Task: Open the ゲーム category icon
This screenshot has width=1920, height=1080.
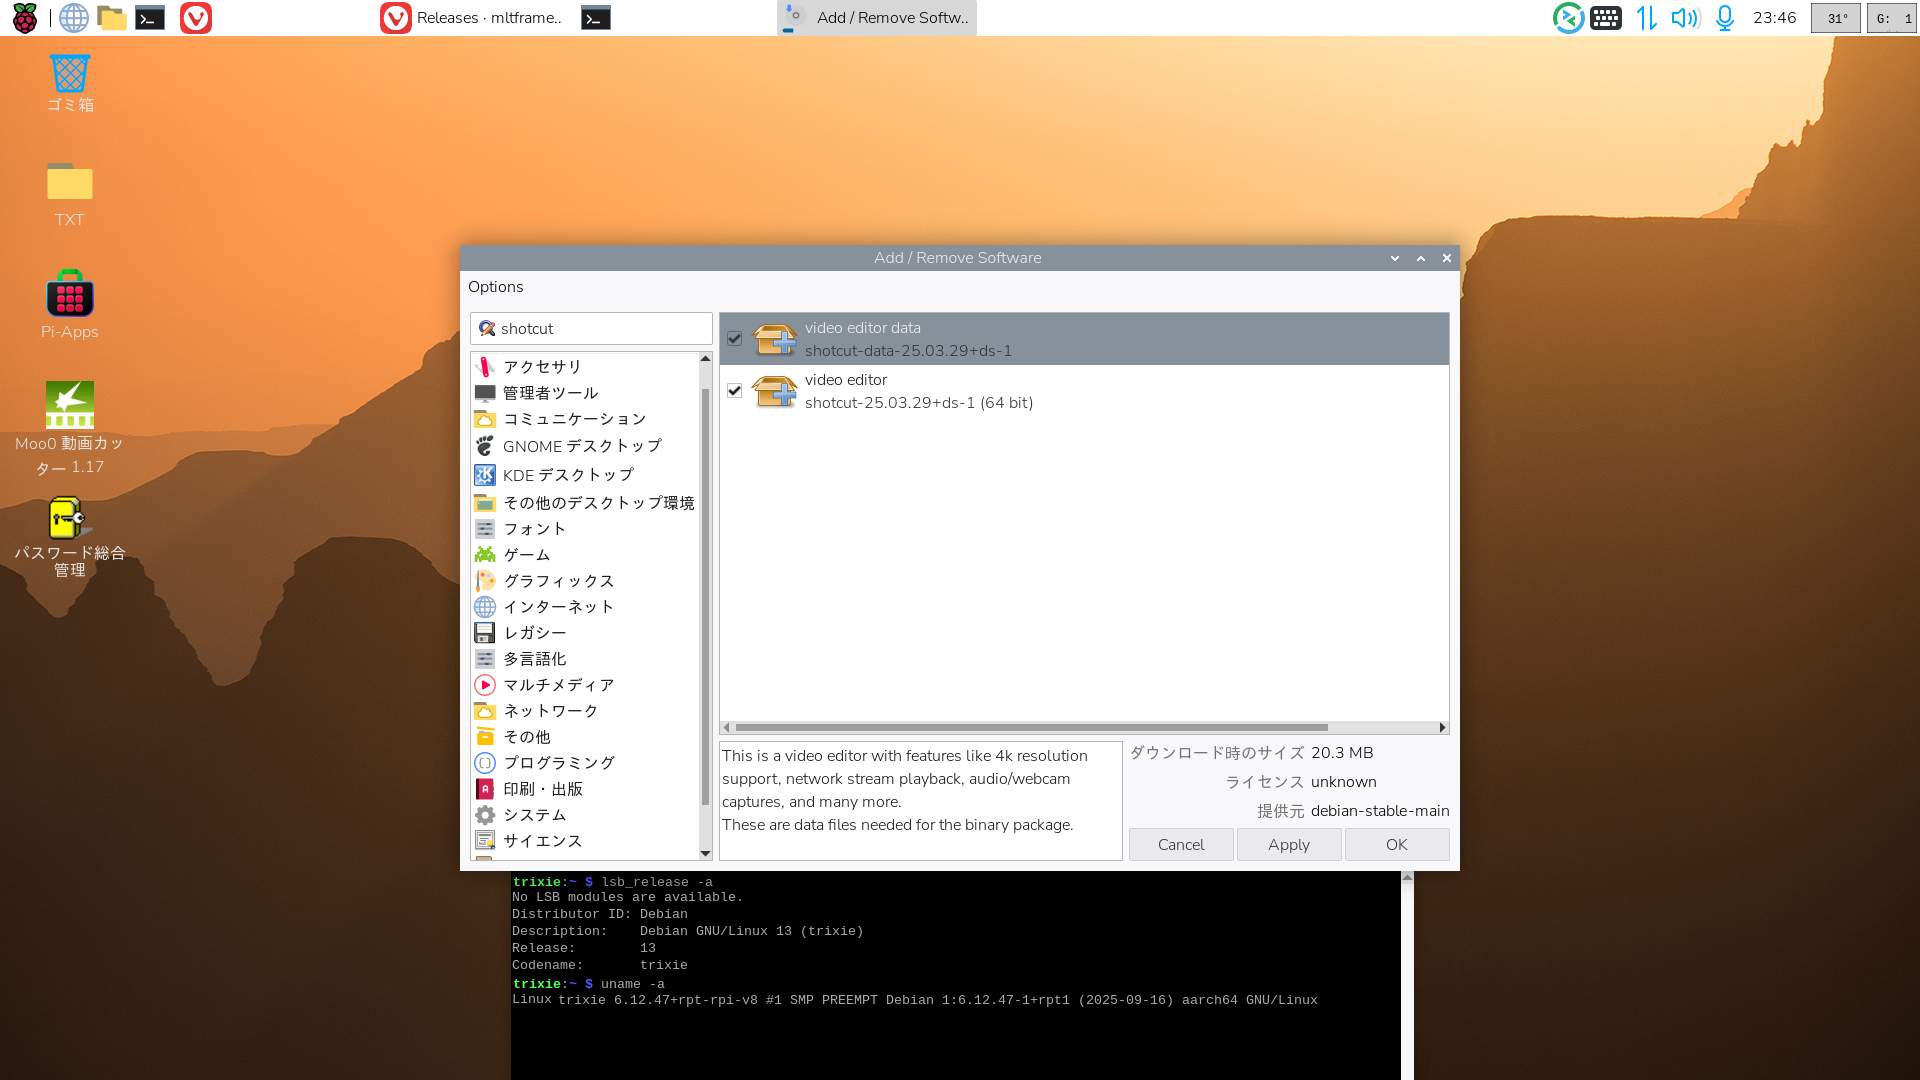Action: [x=485, y=555]
